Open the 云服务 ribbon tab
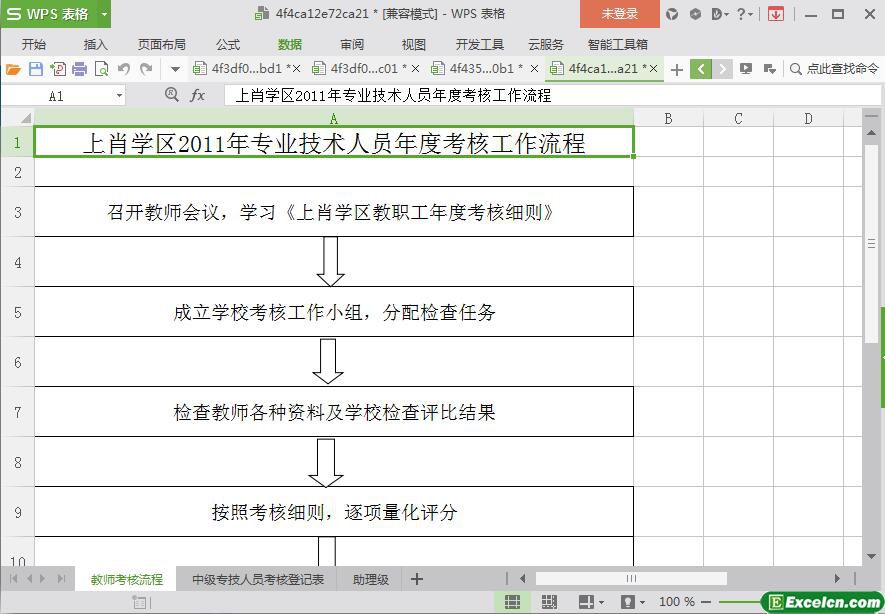The image size is (885, 614). (x=546, y=45)
